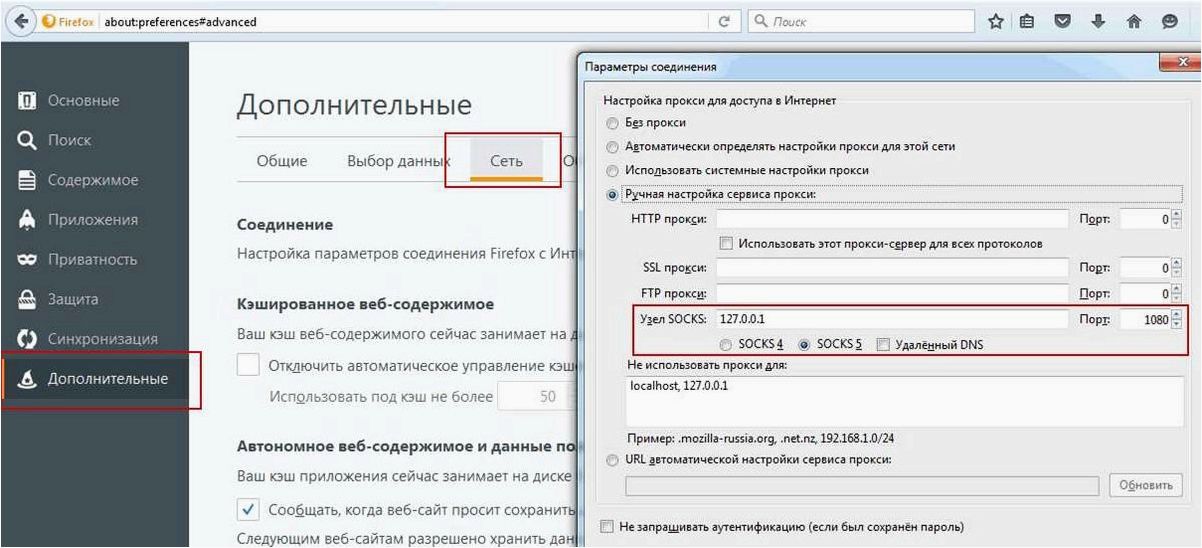This screenshot has width=1202, height=548.
Task: Open the Pocket icon in toolbar
Action: click(x=1063, y=21)
